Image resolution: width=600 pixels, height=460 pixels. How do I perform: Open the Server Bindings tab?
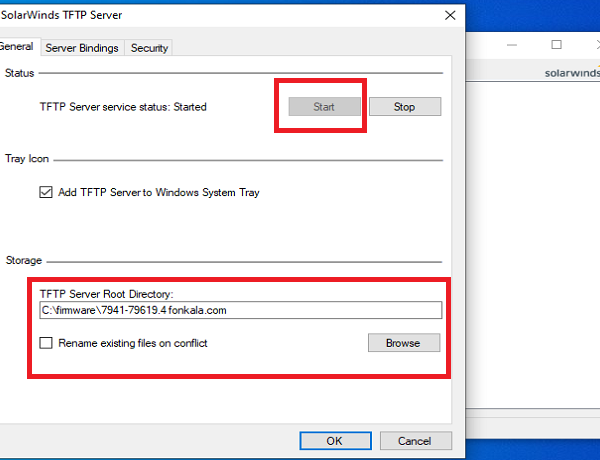tap(82, 47)
